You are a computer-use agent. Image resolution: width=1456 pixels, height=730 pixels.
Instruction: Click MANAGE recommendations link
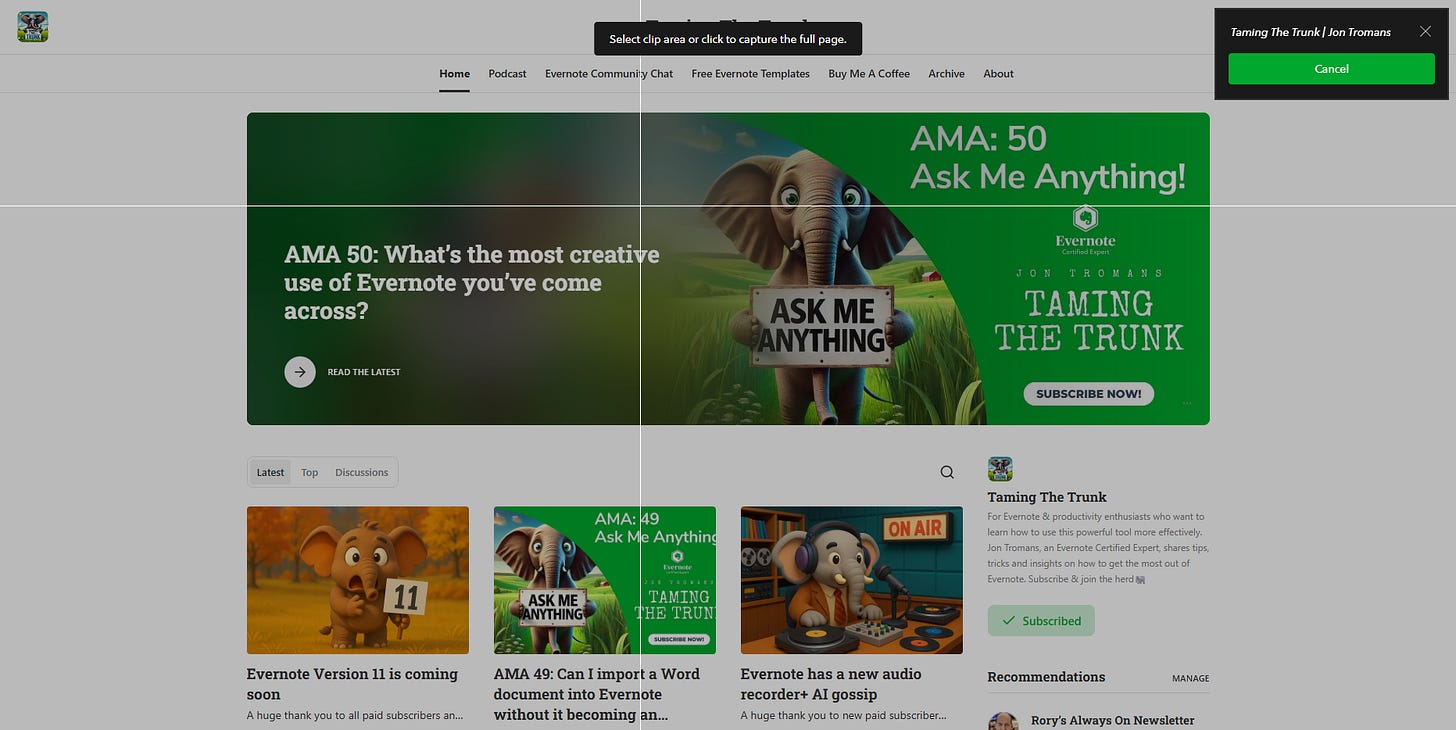tap(1191, 678)
